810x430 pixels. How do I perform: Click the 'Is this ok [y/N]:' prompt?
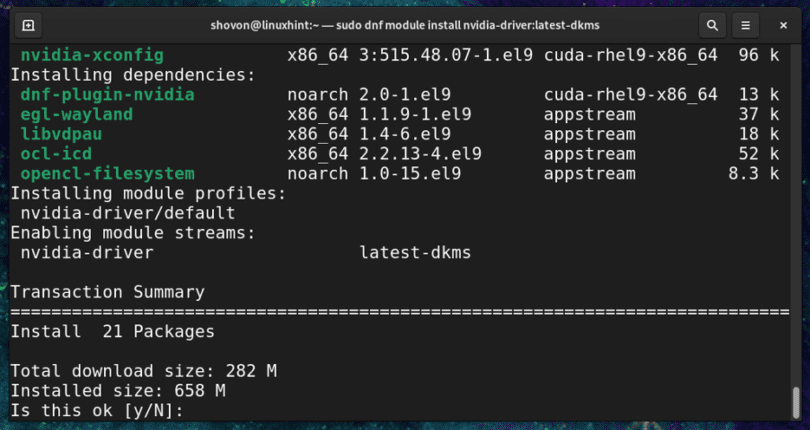click(97, 410)
